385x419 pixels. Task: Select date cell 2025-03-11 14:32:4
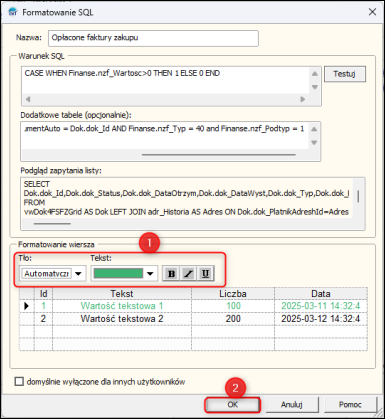point(321,306)
